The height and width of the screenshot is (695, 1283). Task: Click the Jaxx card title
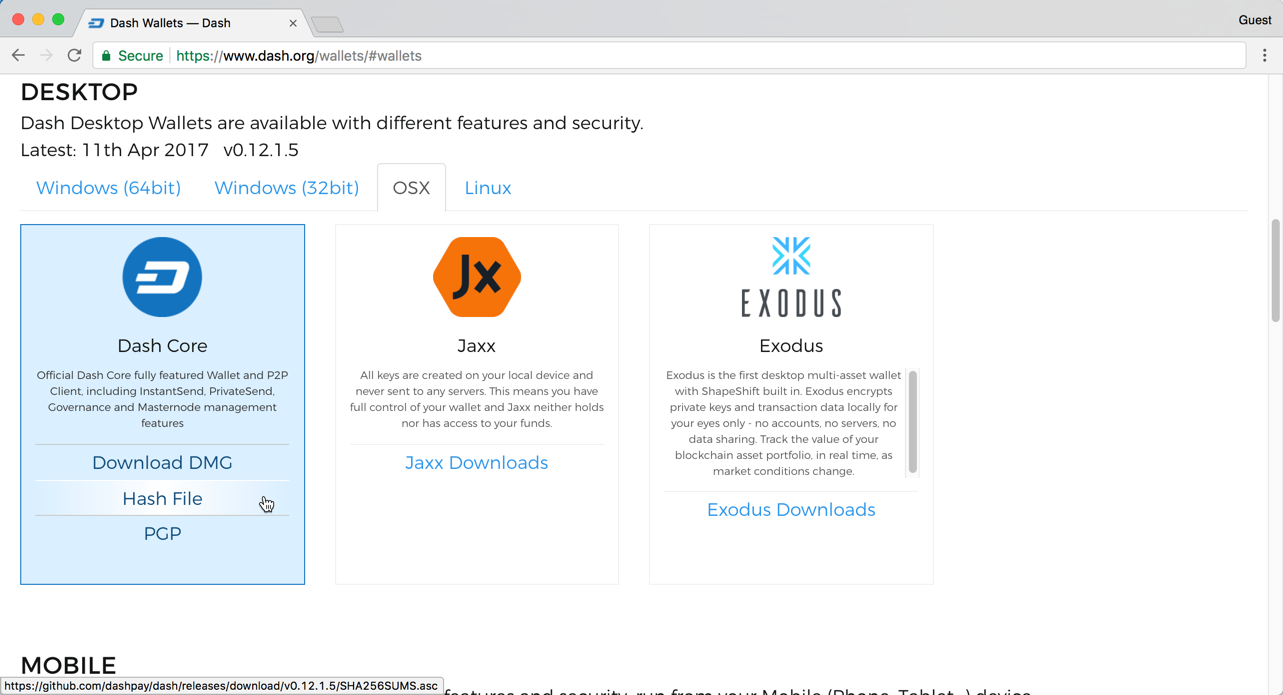pyautogui.click(x=477, y=346)
